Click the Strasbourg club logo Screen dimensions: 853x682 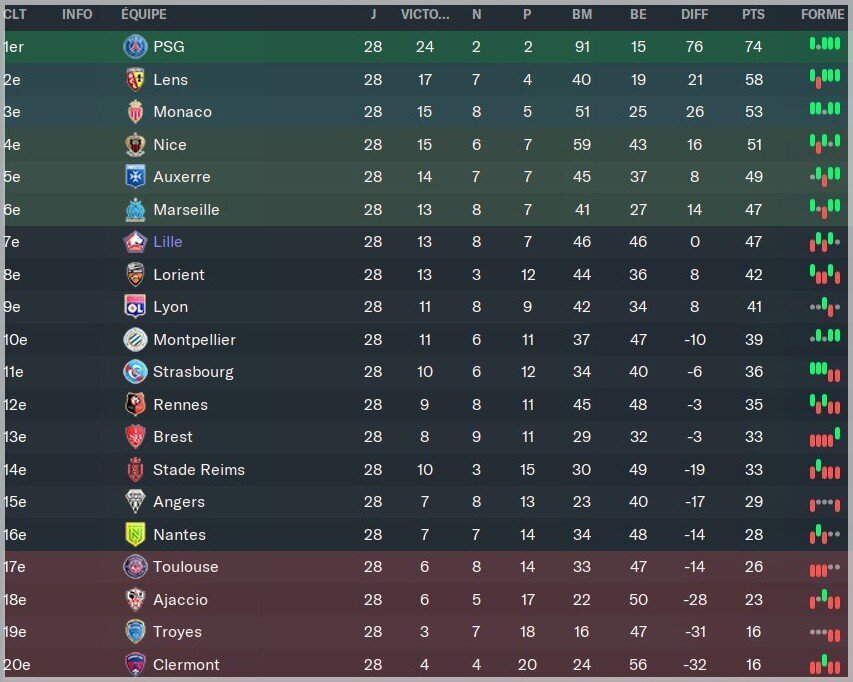(x=135, y=372)
